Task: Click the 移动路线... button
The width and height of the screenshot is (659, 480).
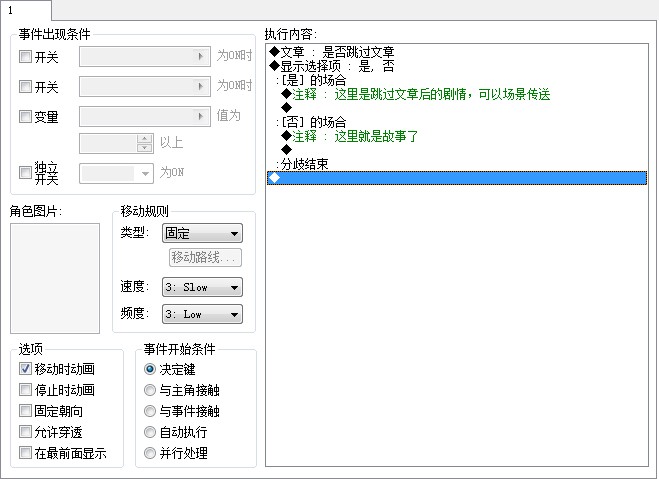Action: [206, 258]
